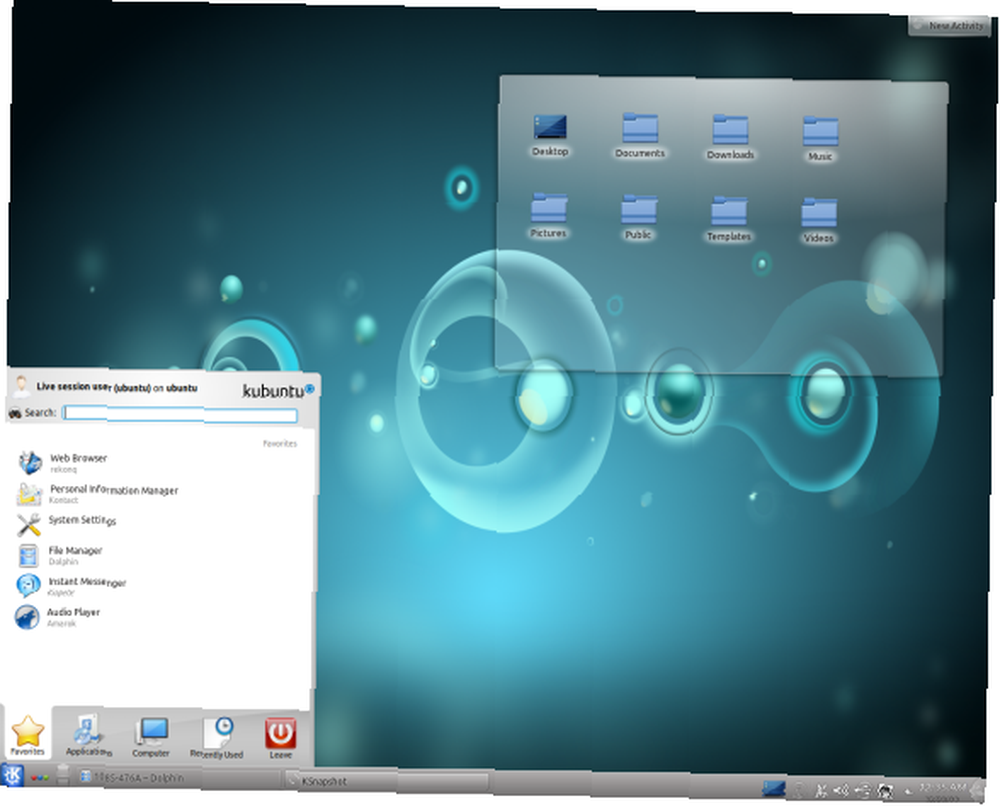Open the Klipper scissors clipboard icon
Image resolution: width=1000 pixels, height=806 pixels.
click(x=821, y=791)
